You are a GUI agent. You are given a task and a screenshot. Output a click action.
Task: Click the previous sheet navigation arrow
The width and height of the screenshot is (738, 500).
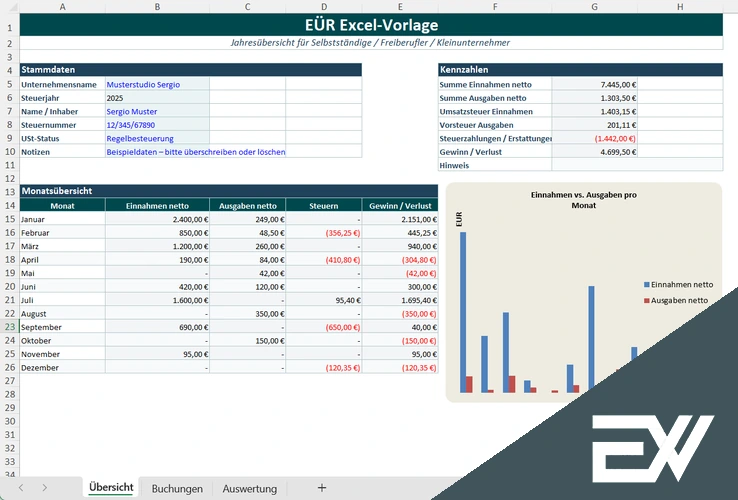(x=19, y=488)
